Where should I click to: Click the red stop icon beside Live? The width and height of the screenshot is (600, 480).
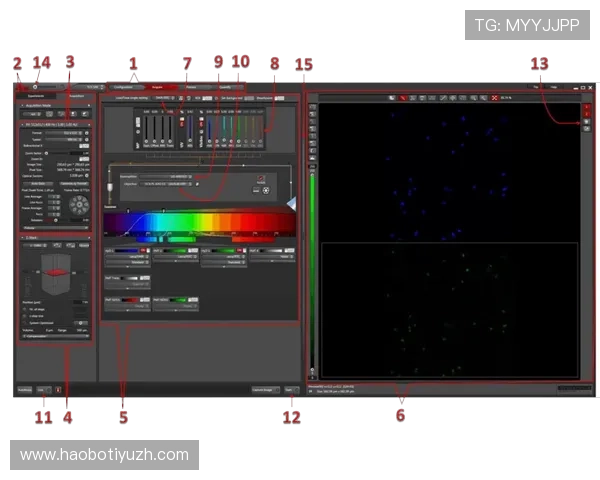tap(58, 389)
